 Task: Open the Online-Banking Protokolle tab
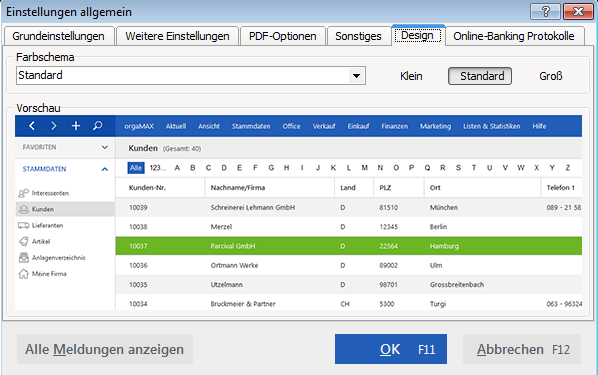tap(514, 36)
